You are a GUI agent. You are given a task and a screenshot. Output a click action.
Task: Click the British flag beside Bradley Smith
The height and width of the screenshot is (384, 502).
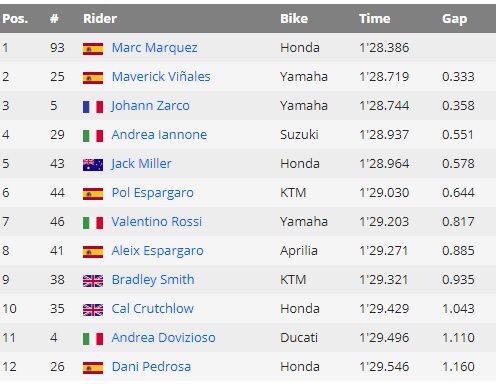coord(93,281)
